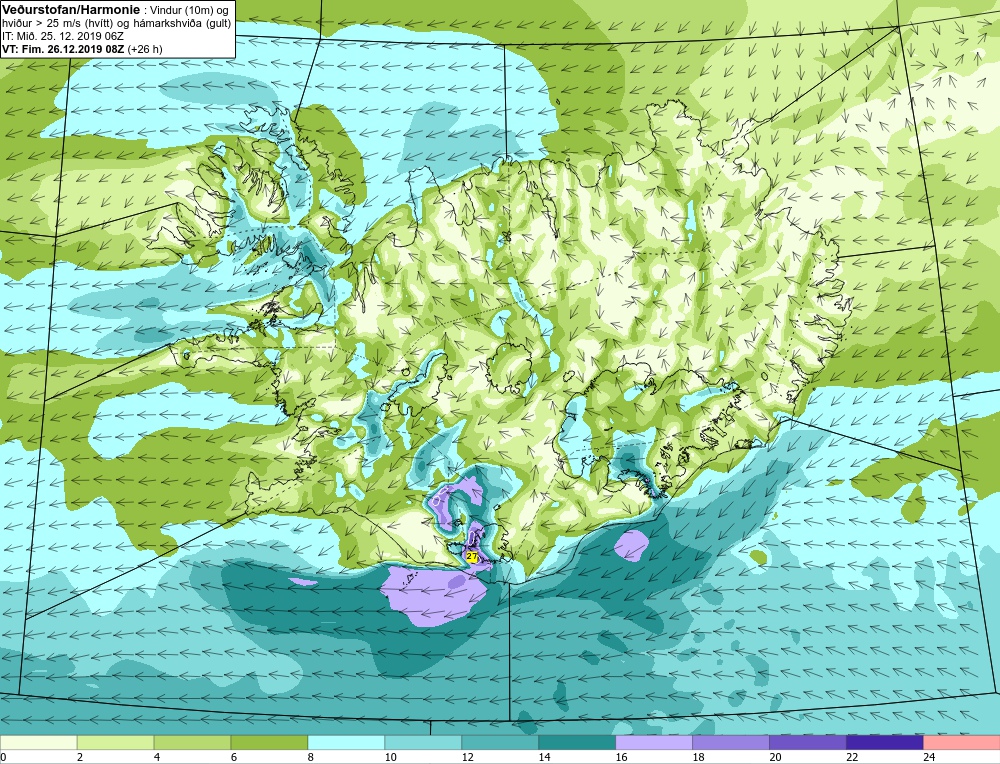This screenshot has width=1000, height=764.
Task: Click the yellow 27 max gust label
Action: point(472,556)
